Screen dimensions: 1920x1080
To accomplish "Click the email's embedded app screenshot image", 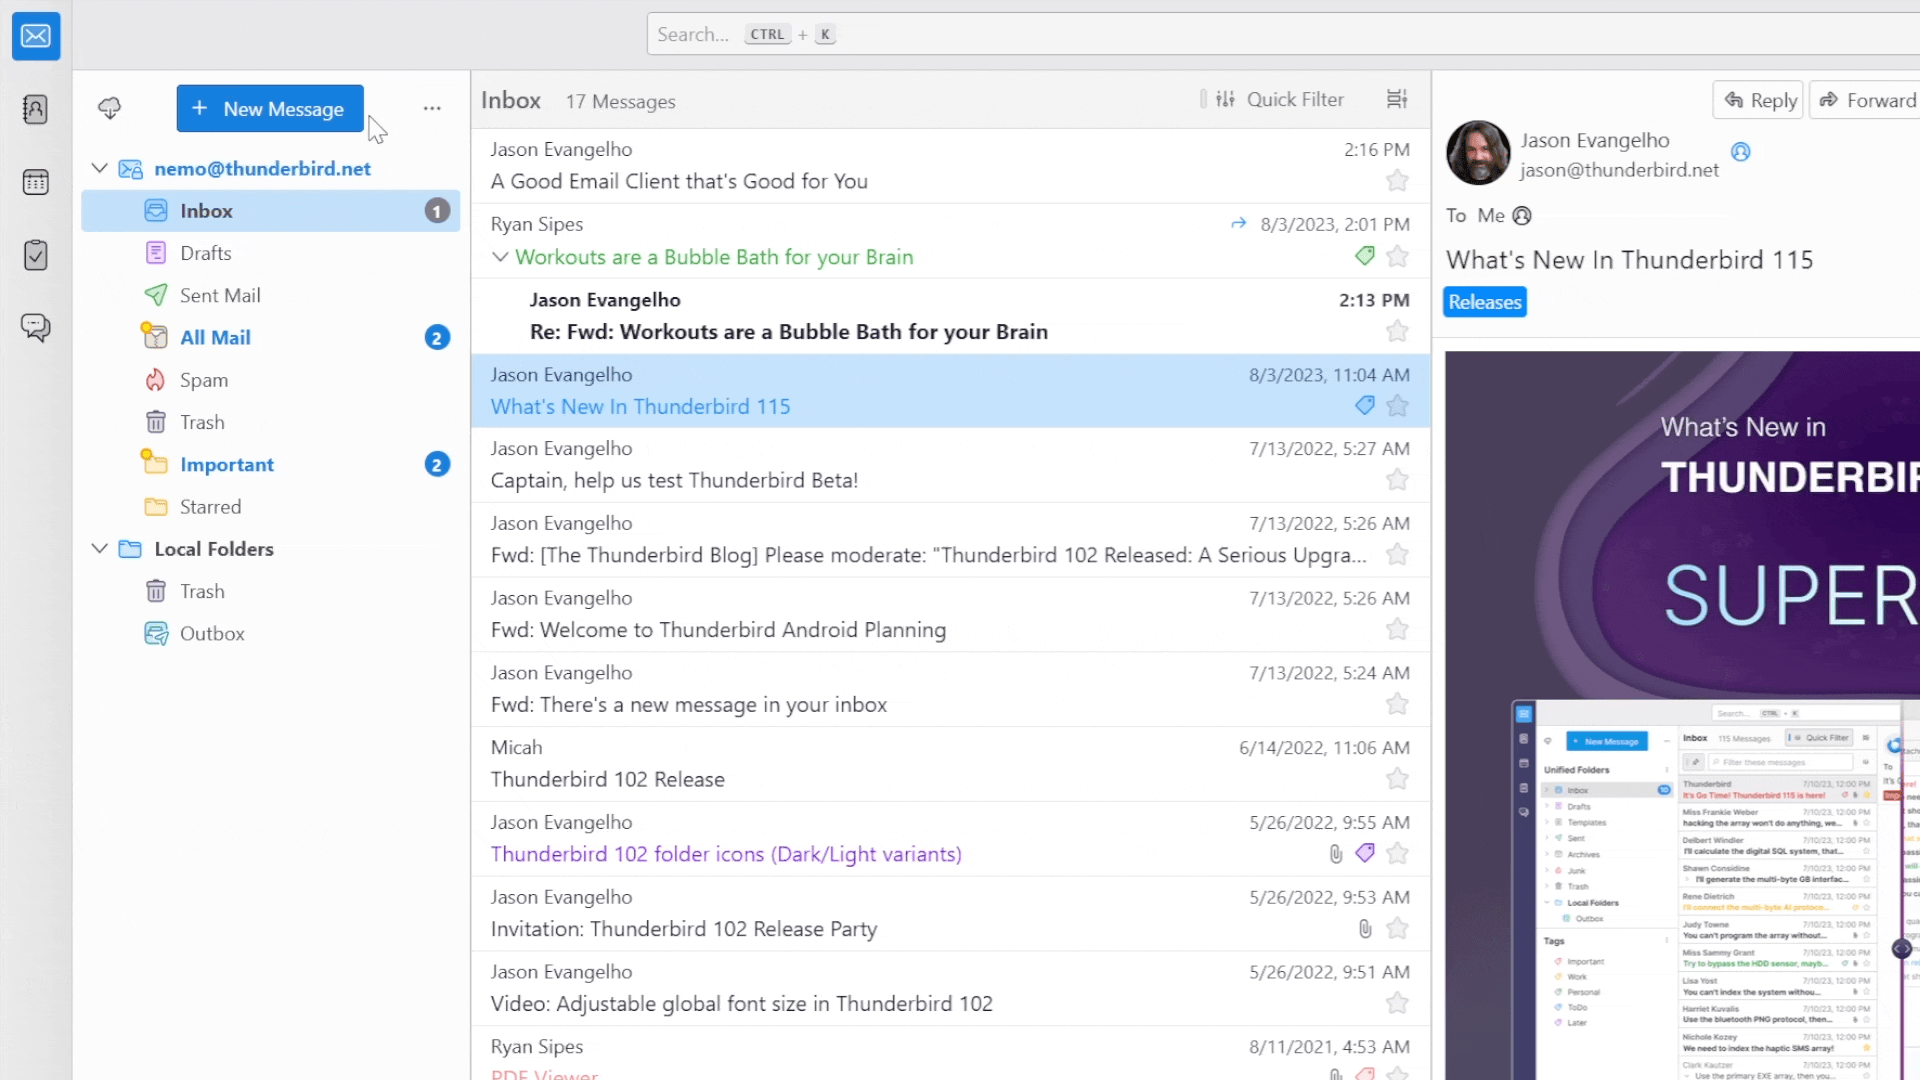I will coord(1715,890).
